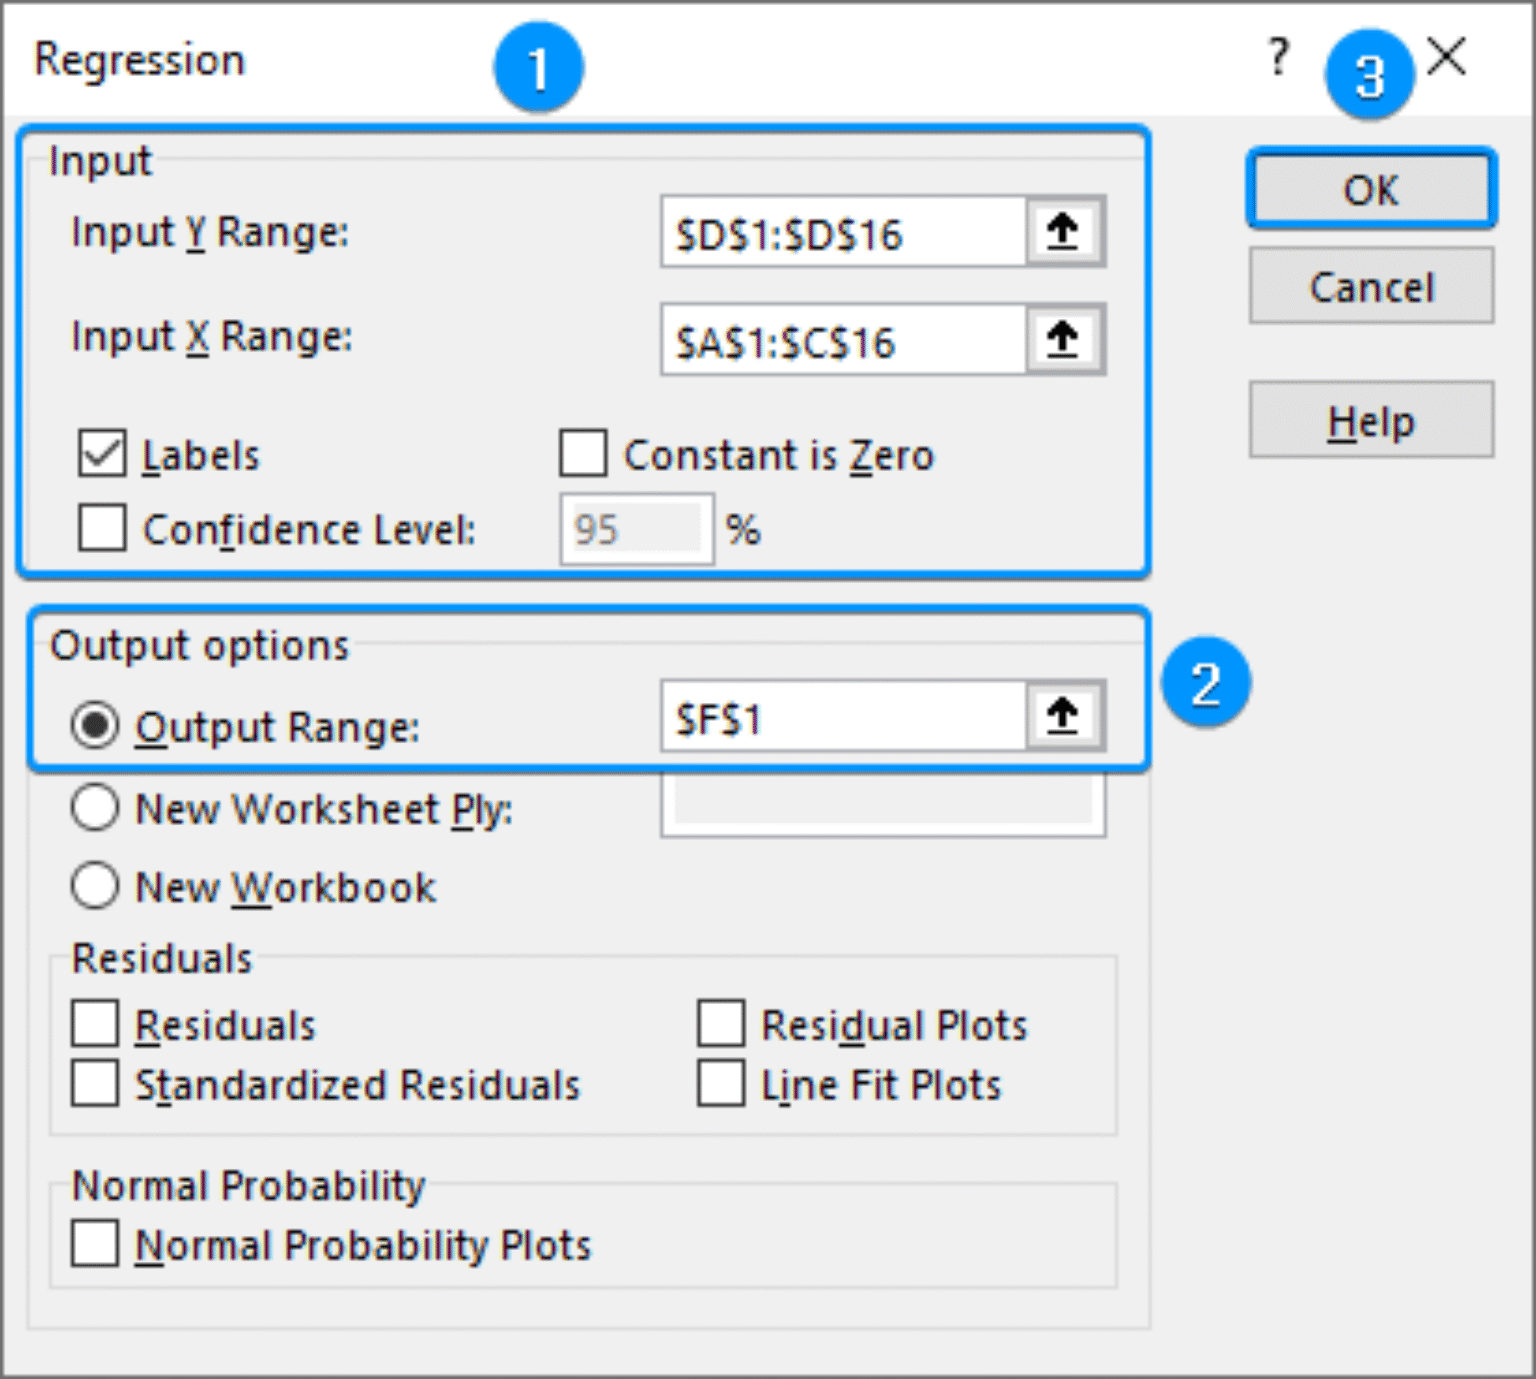Enable the Constant is Zero option

click(581, 455)
